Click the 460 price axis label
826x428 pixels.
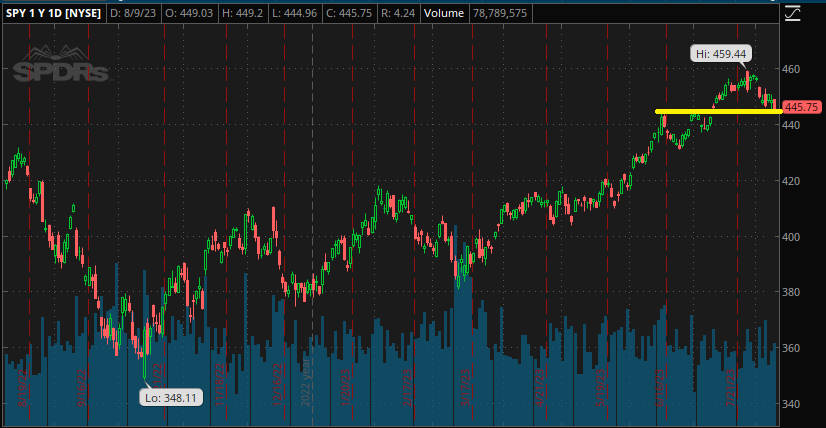click(793, 69)
